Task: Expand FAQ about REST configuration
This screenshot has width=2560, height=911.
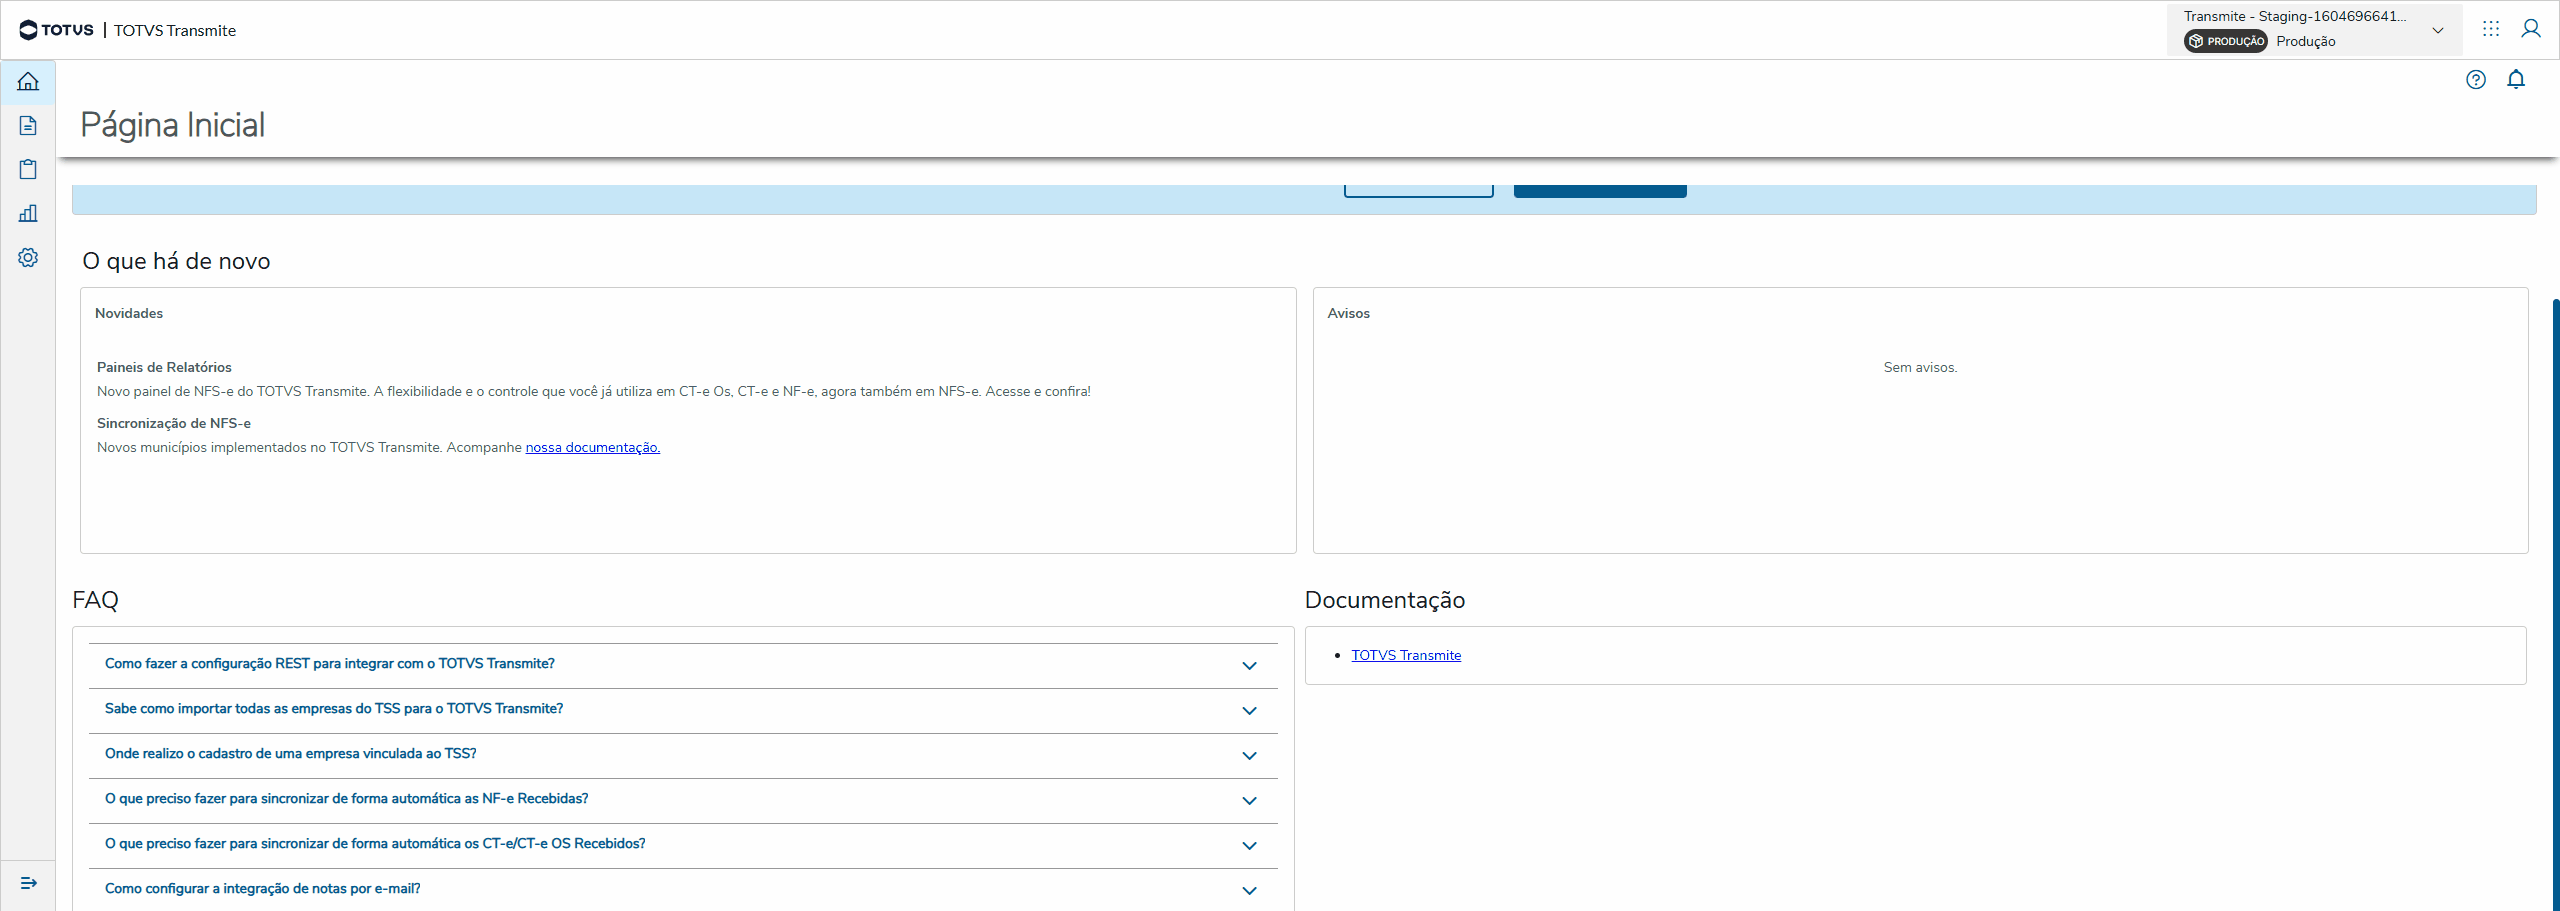Action: [683, 665]
